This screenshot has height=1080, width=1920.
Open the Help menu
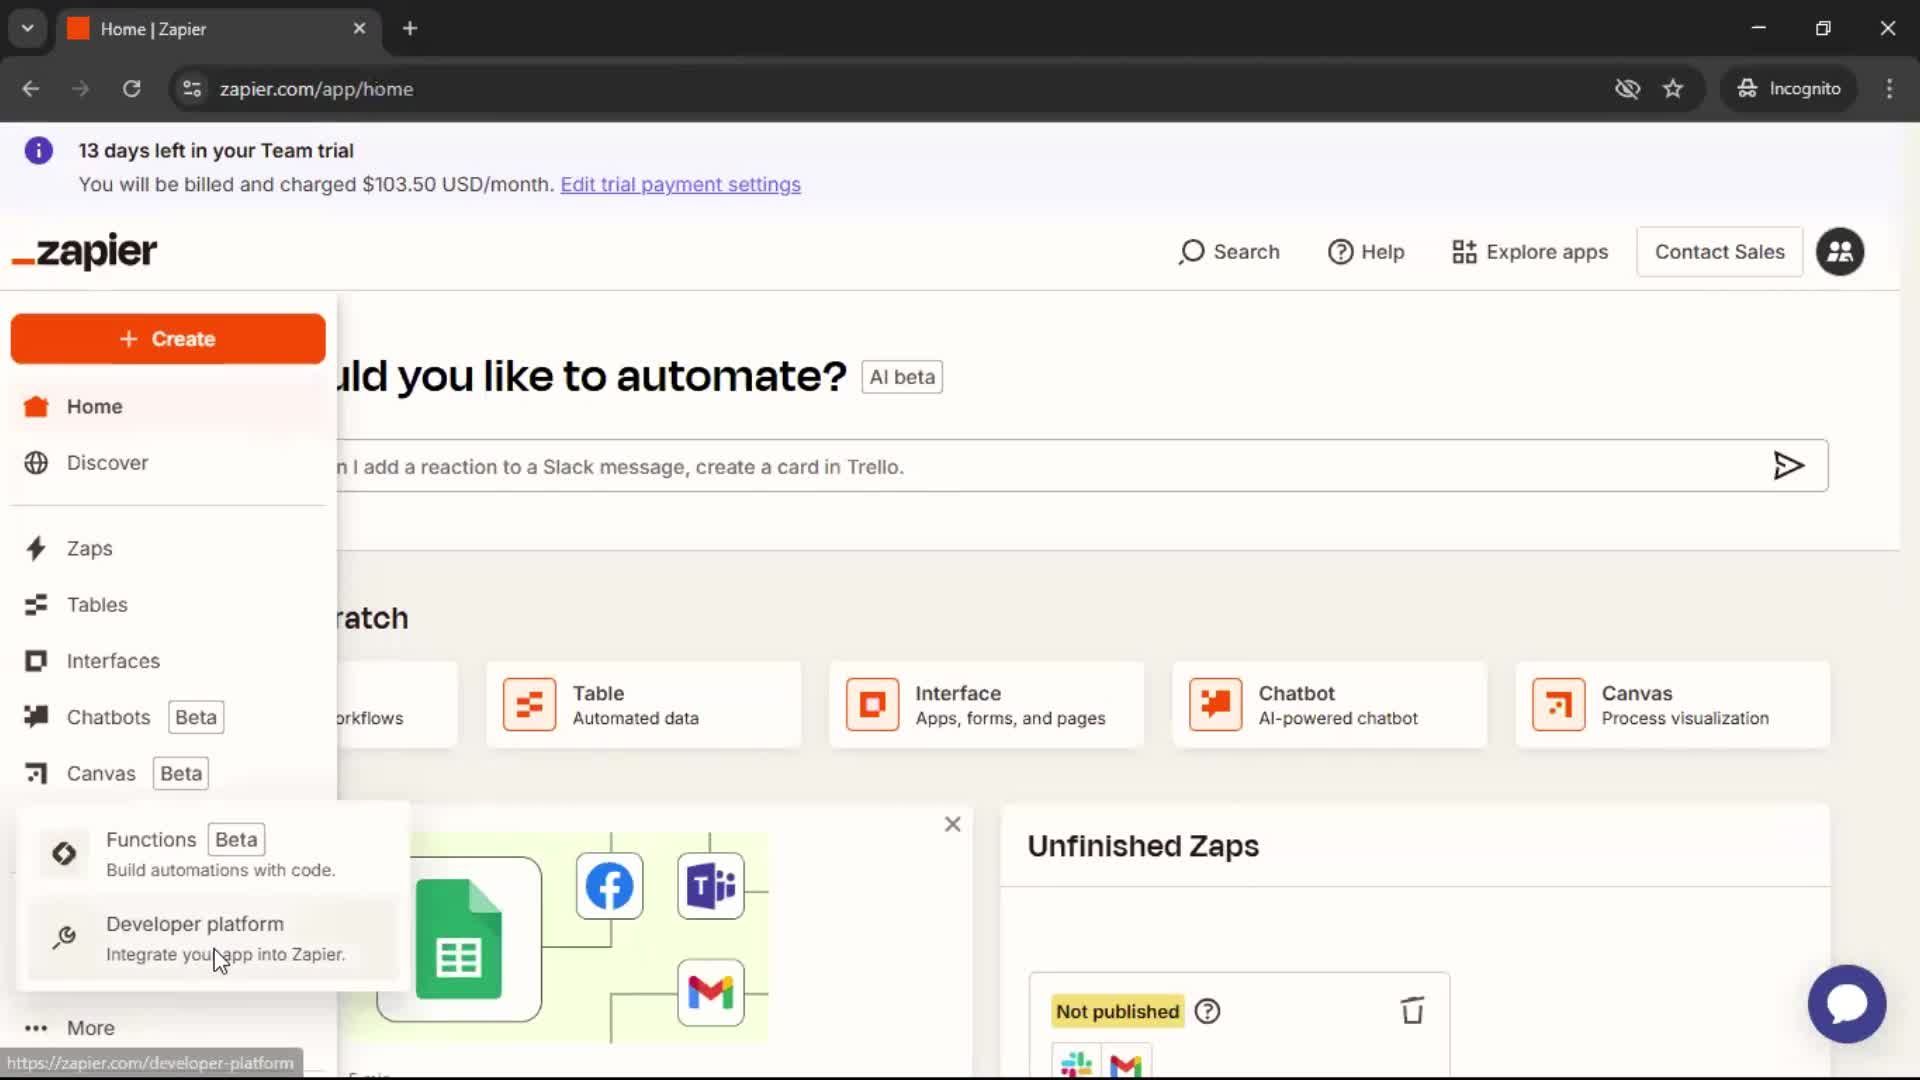pos(1366,252)
